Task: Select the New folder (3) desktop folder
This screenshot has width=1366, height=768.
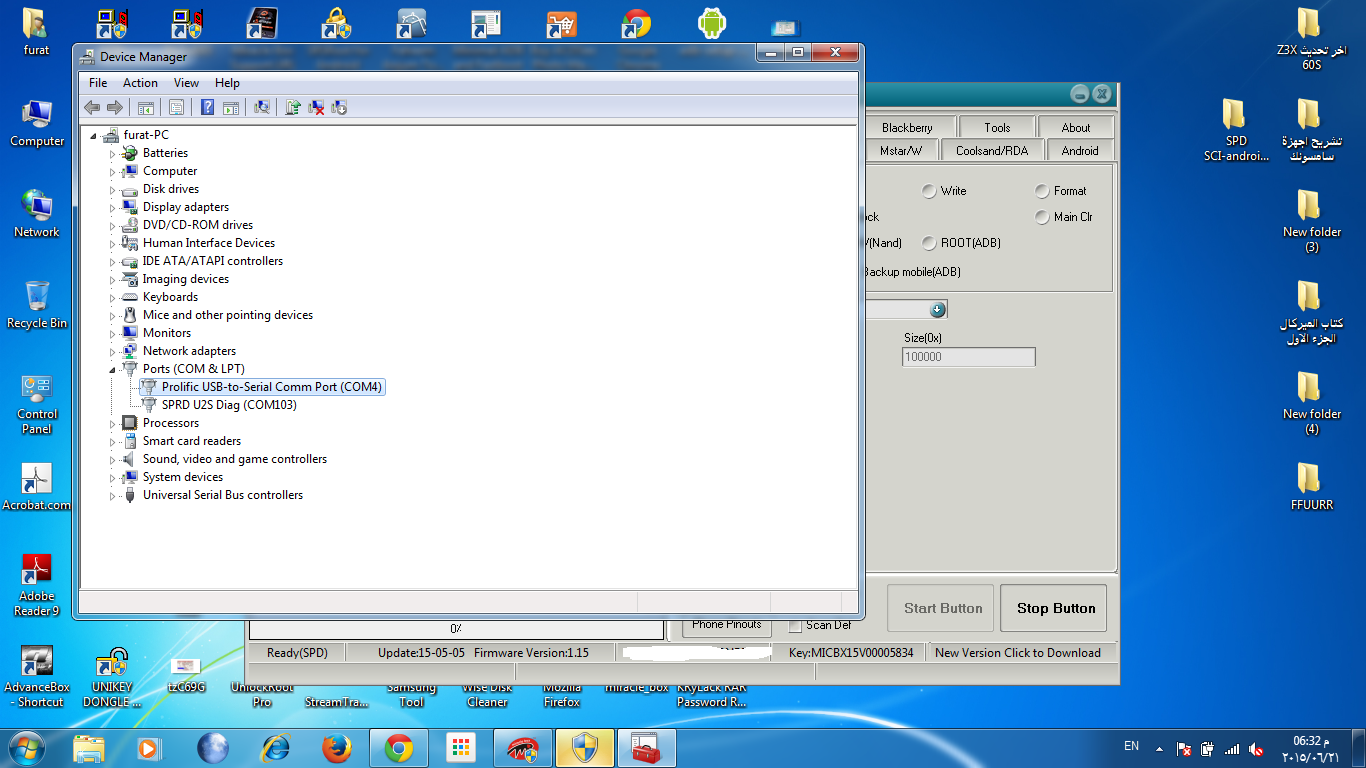Action: pos(1312,221)
